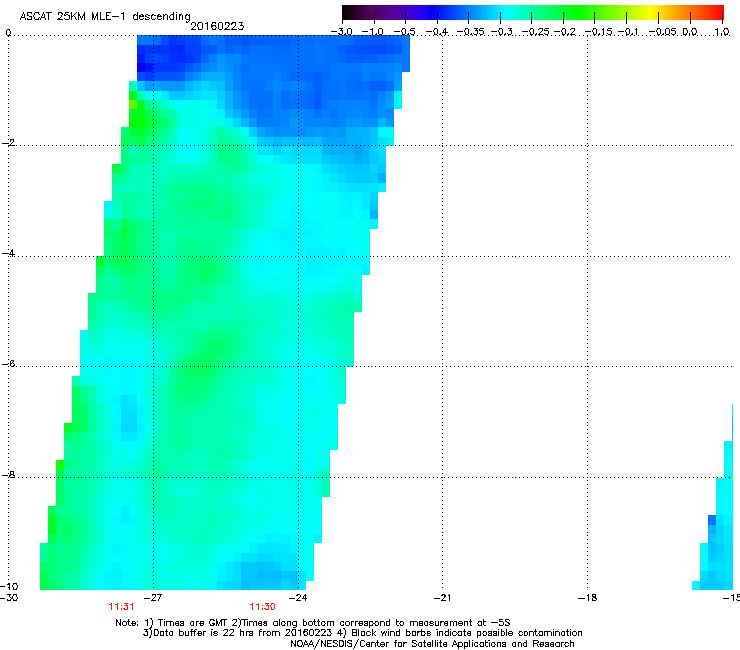740x650 pixels.
Task: Click the date label 20160223
Action: pos(217,26)
